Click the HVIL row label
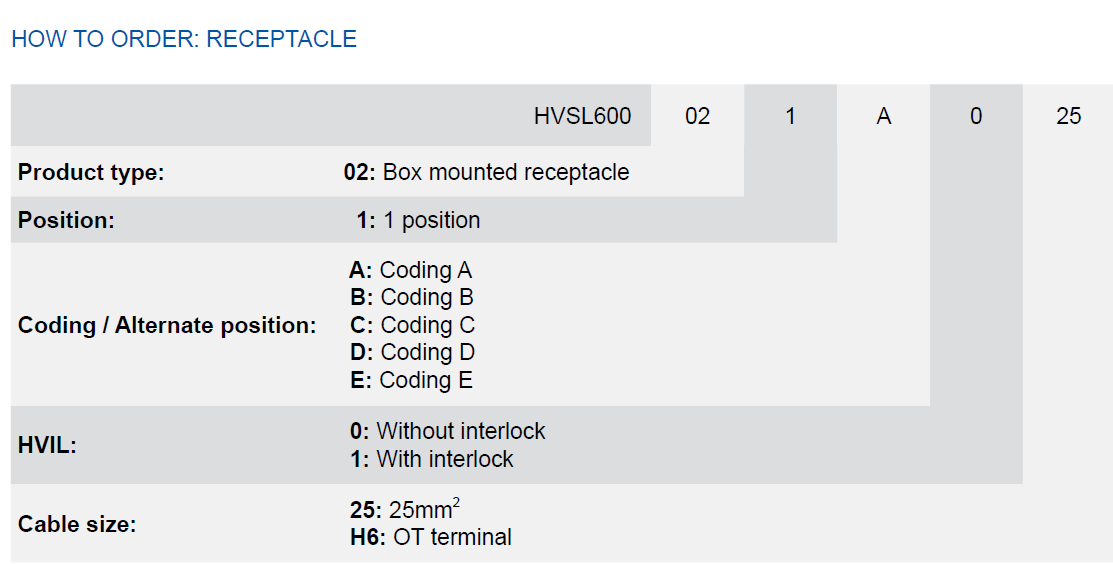 pyautogui.click(x=47, y=446)
